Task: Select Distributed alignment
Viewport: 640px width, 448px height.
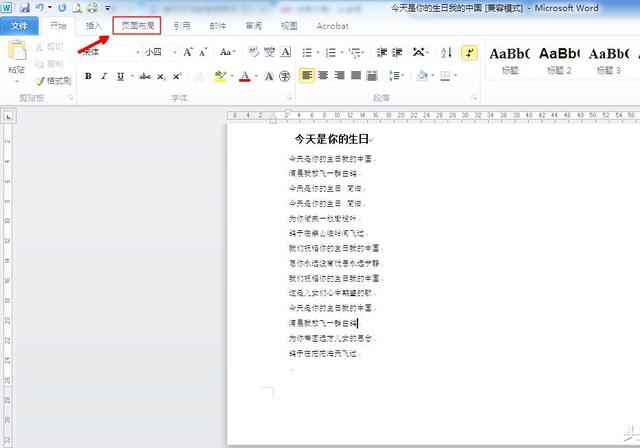Action: (x=372, y=75)
